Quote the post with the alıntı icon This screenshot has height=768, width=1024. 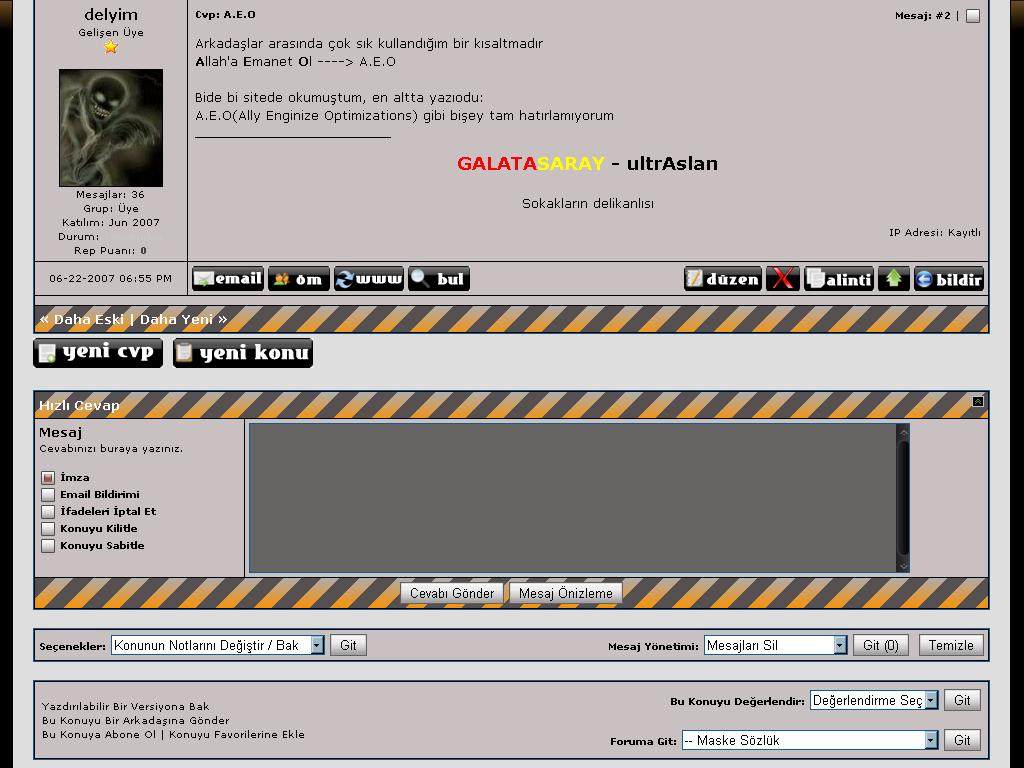839,279
